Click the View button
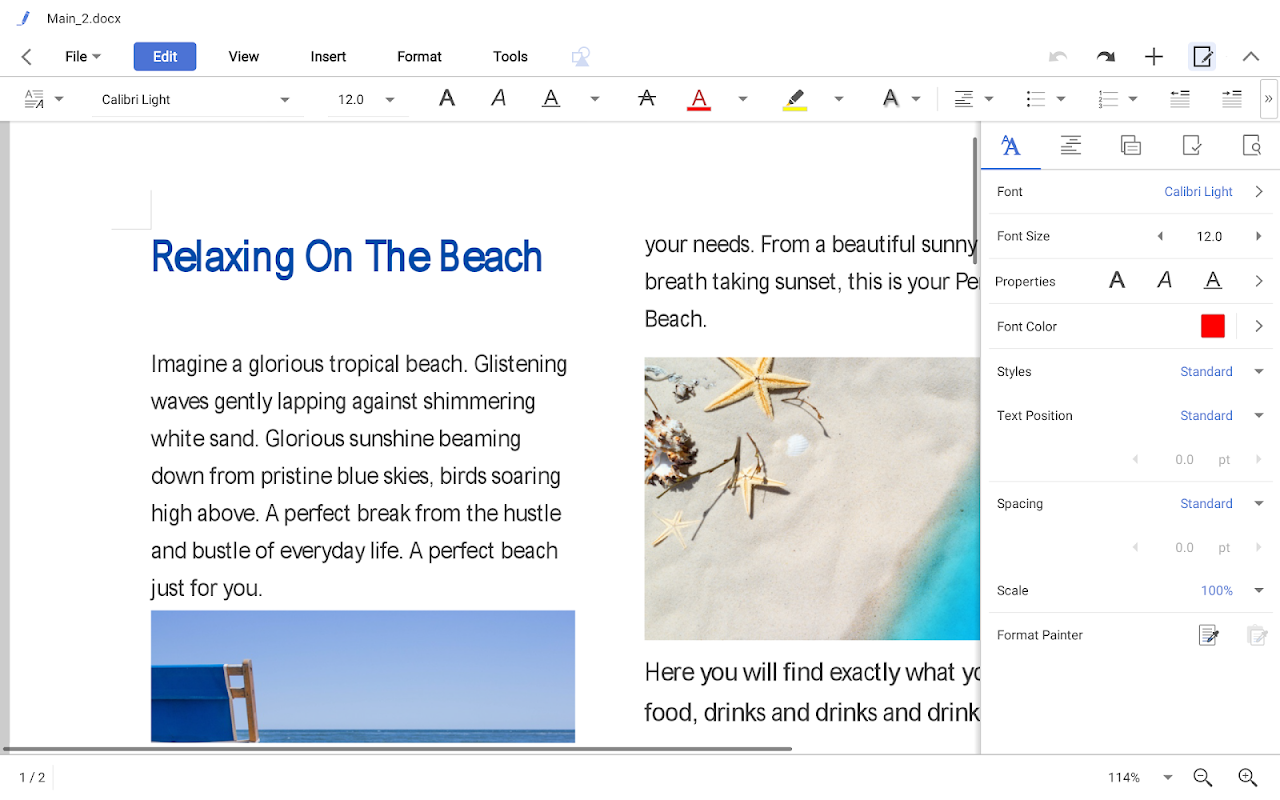The image size is (1280, 800). [244, 56]
